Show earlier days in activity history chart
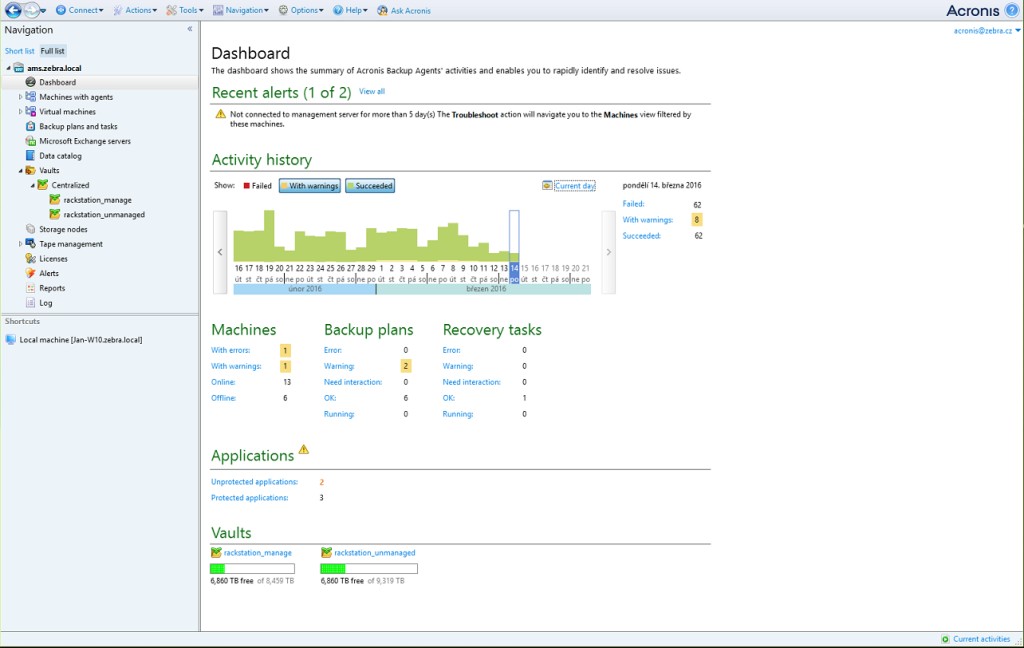Viewport: 1024px width, 648px height. (x=220, y=252)
